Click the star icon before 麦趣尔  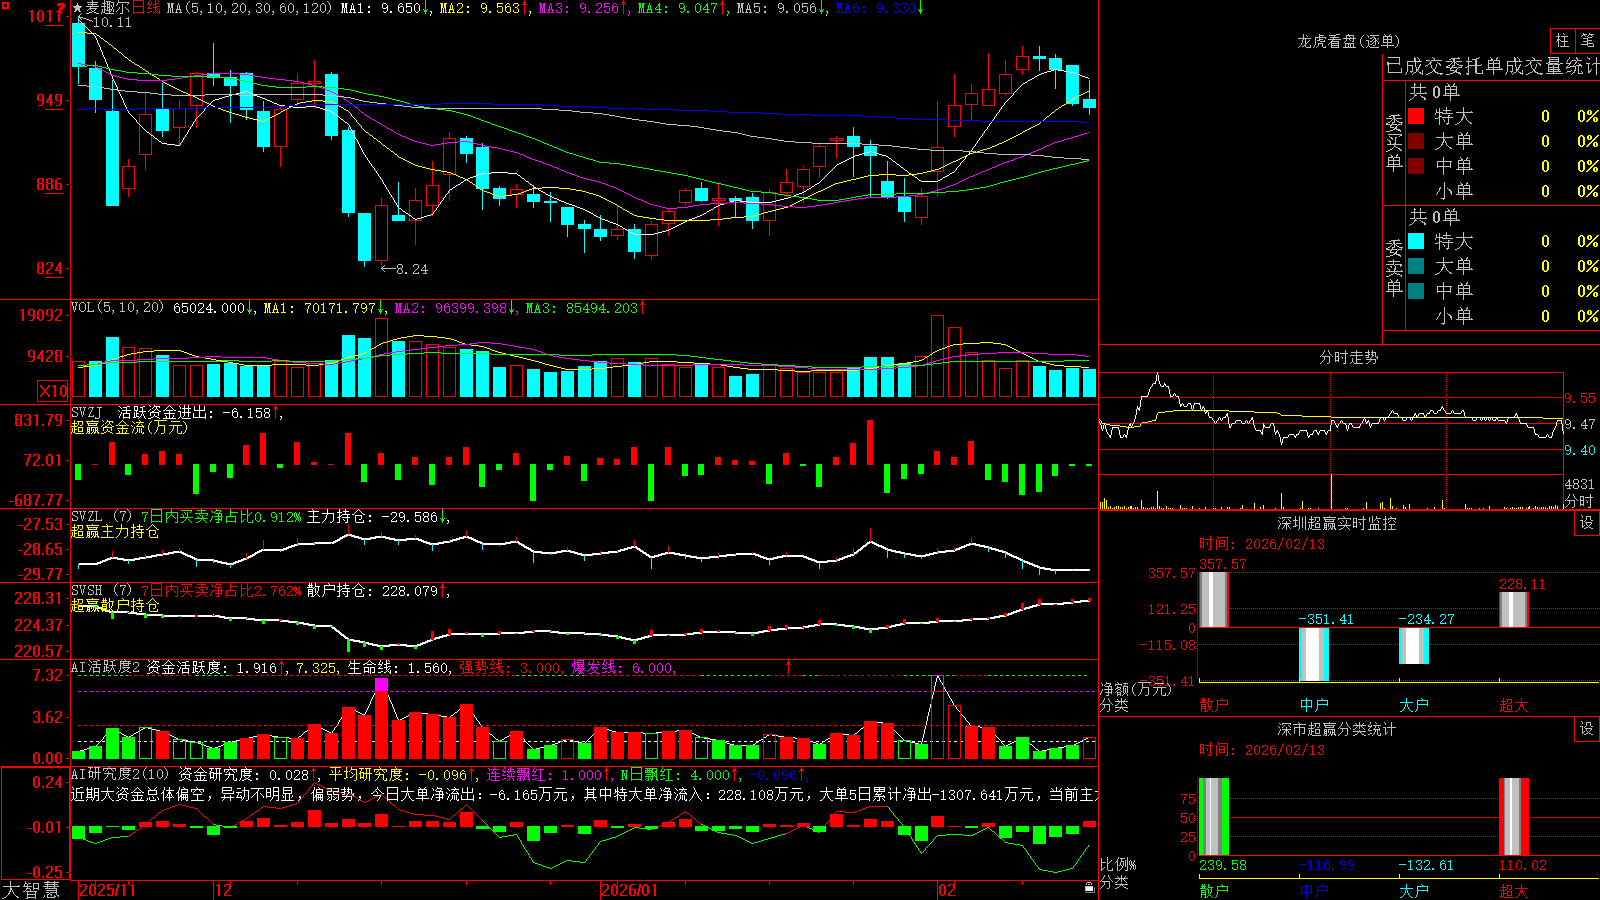coord(78,8)
